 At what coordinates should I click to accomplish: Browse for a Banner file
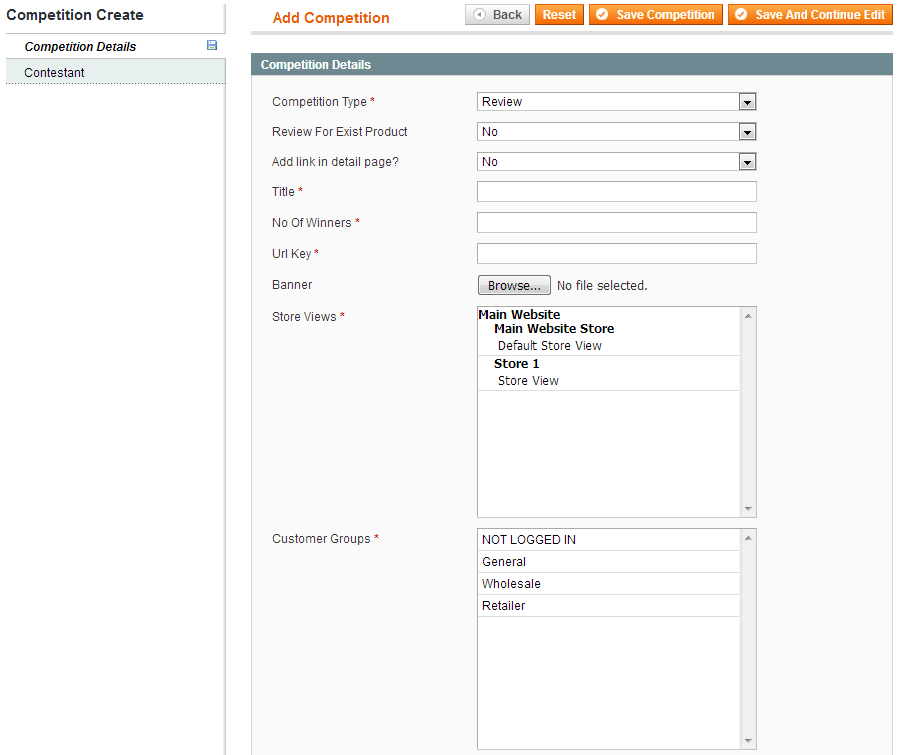tap(514, 286)
